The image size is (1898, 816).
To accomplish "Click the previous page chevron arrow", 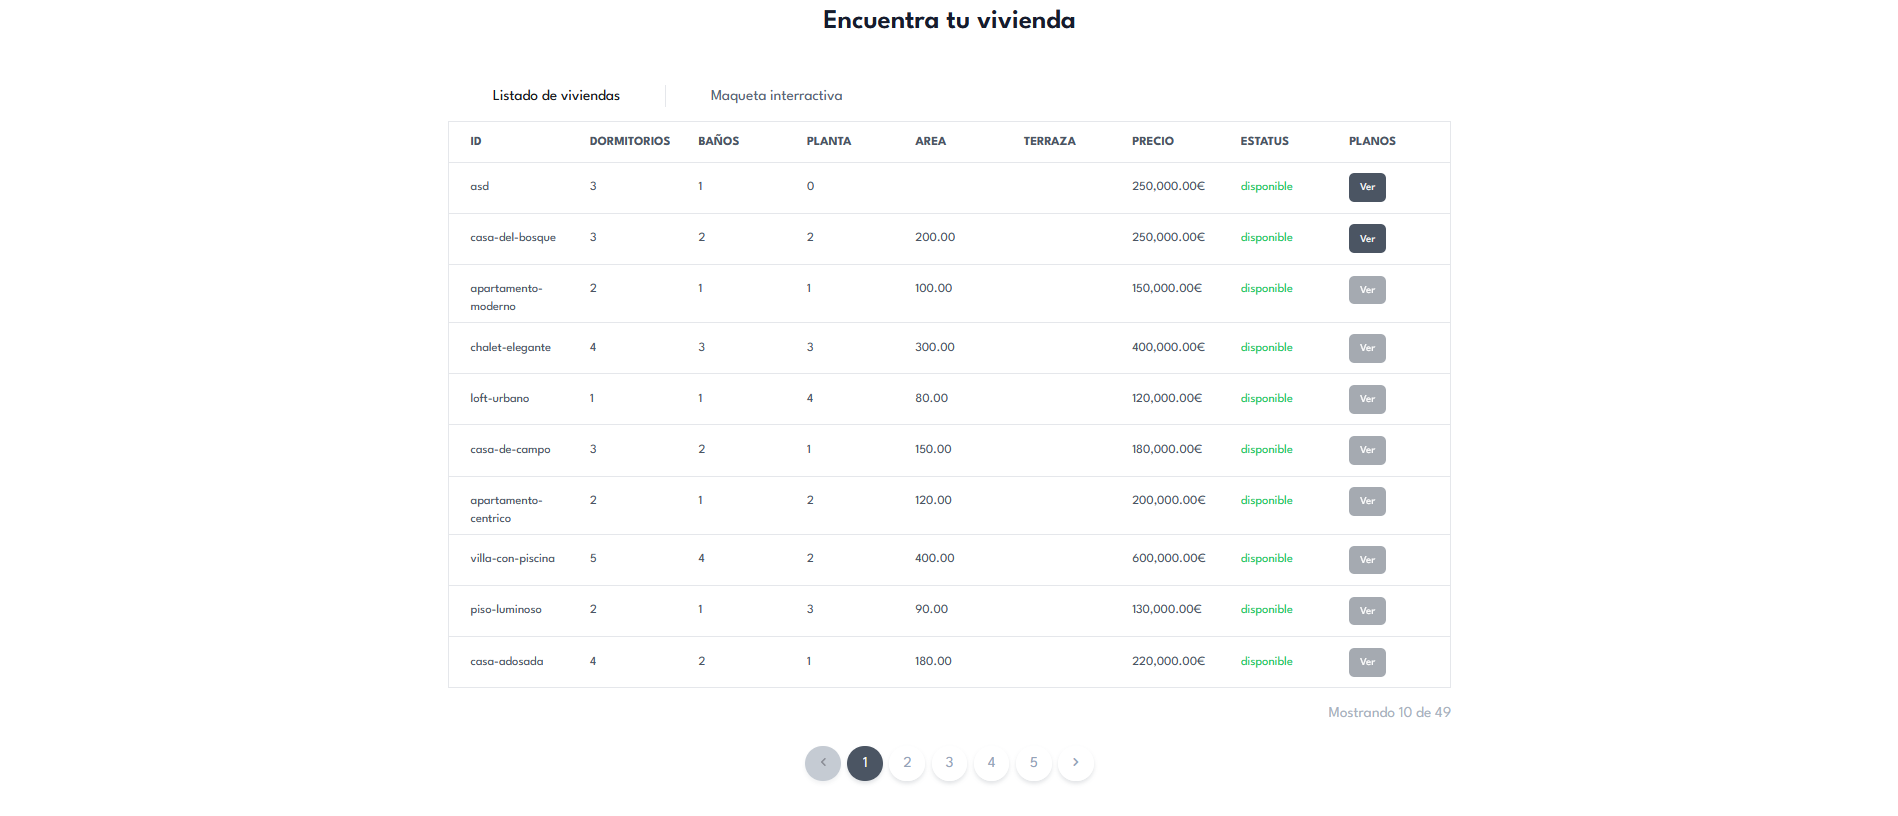I will pyautogui.click(x=822, y=763).
